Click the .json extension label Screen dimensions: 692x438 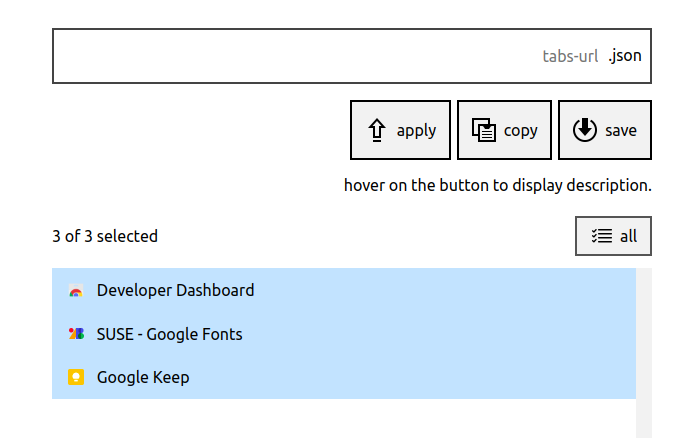coord(625,56)
